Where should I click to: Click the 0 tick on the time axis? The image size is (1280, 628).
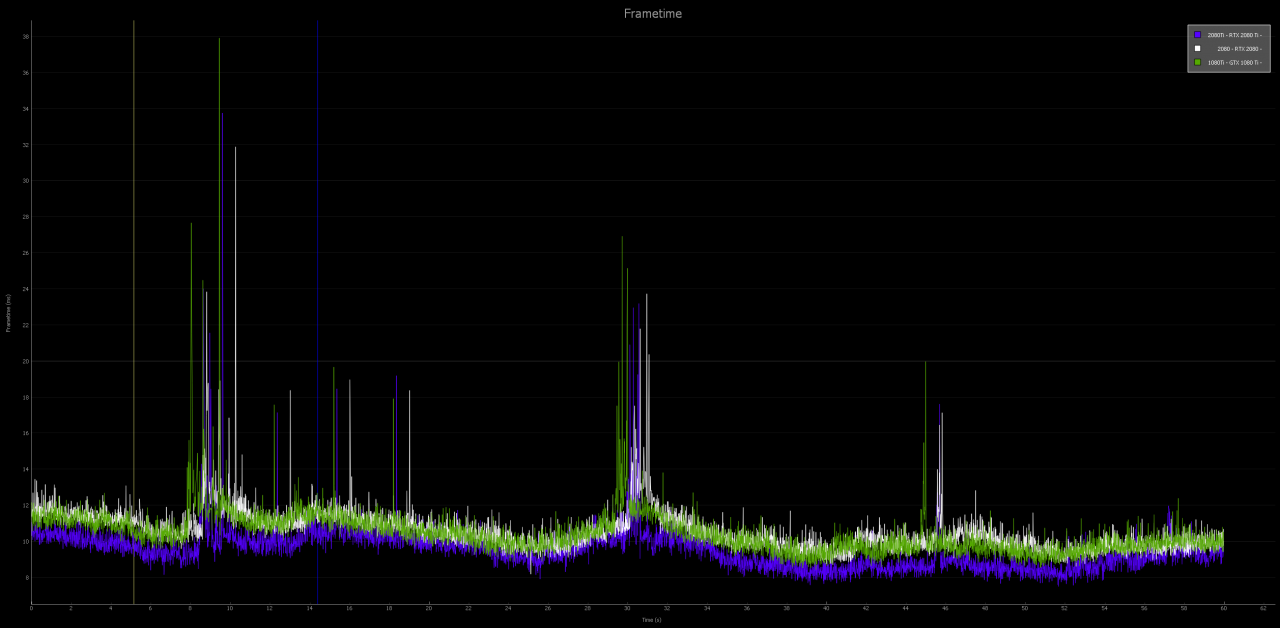point(31,608)
